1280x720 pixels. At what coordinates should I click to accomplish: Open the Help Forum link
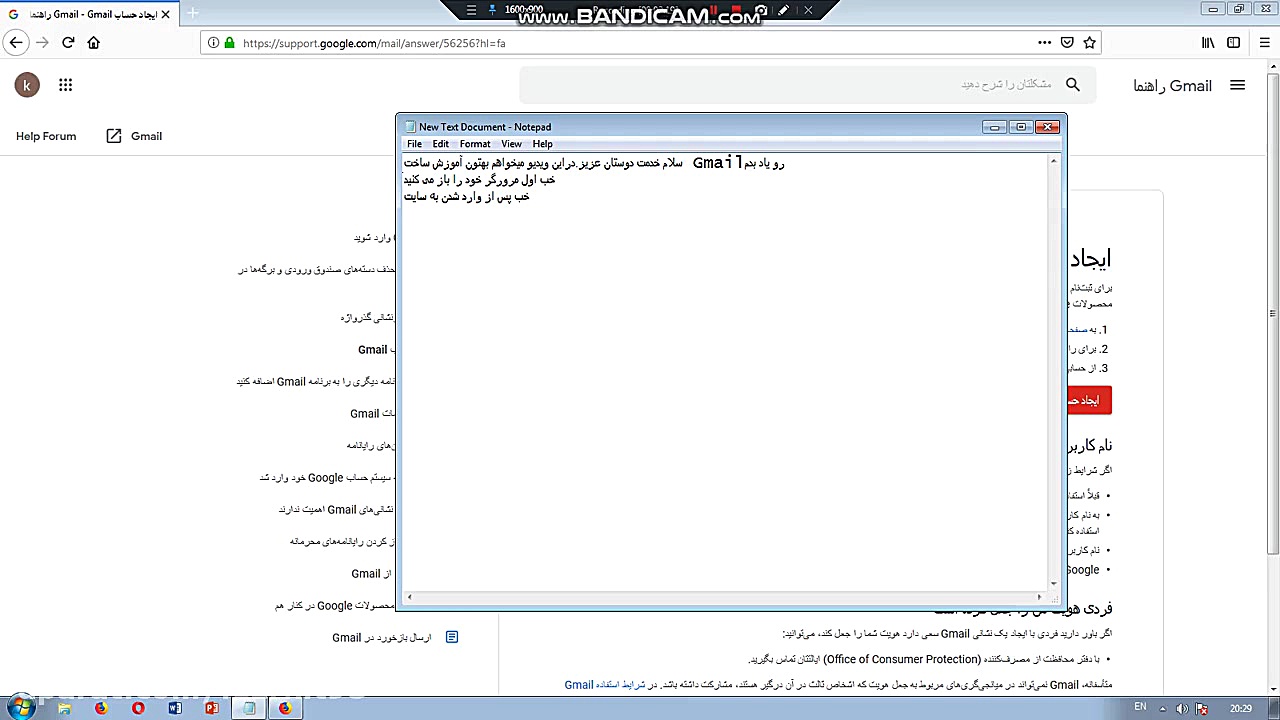[x=46, y=136]
